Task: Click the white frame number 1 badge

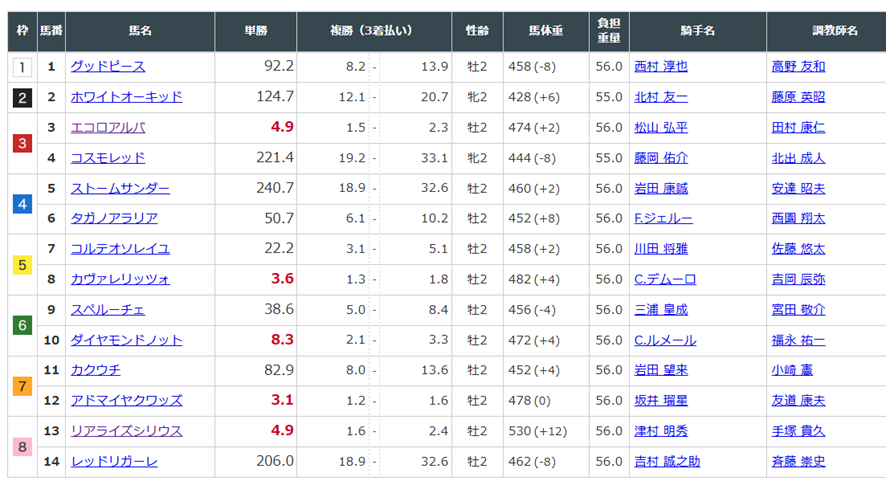Action: [x=22, y=67]
